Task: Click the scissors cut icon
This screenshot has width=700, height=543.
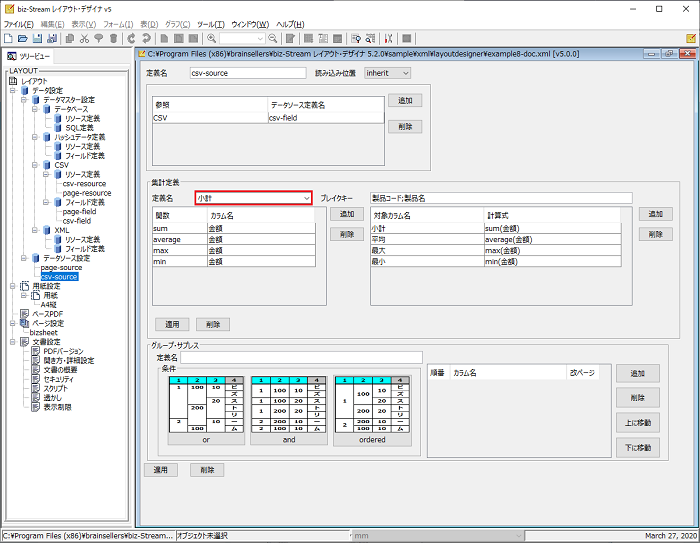Action: coord(84,38)
